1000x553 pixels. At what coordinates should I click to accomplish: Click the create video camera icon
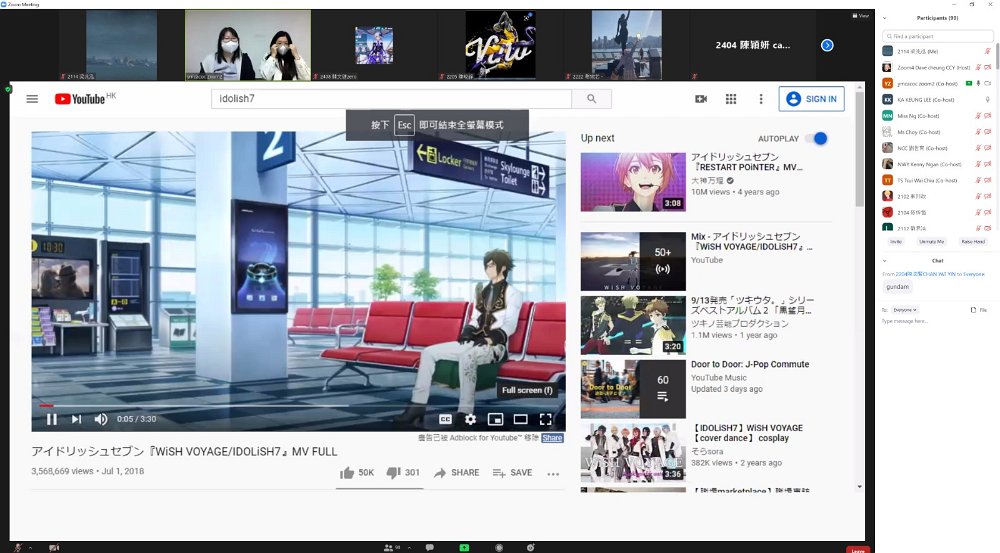[701, 99]
